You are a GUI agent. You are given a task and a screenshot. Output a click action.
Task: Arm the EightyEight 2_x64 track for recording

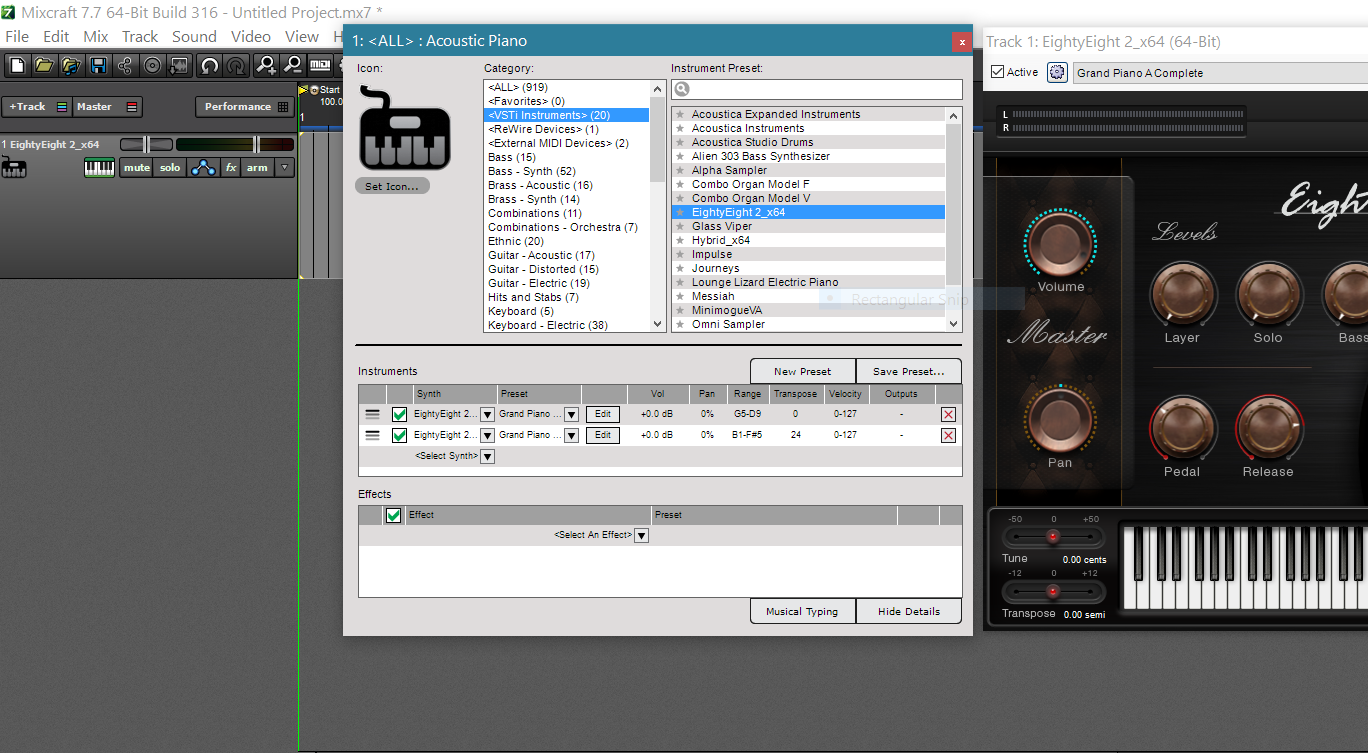click(258, 168)
